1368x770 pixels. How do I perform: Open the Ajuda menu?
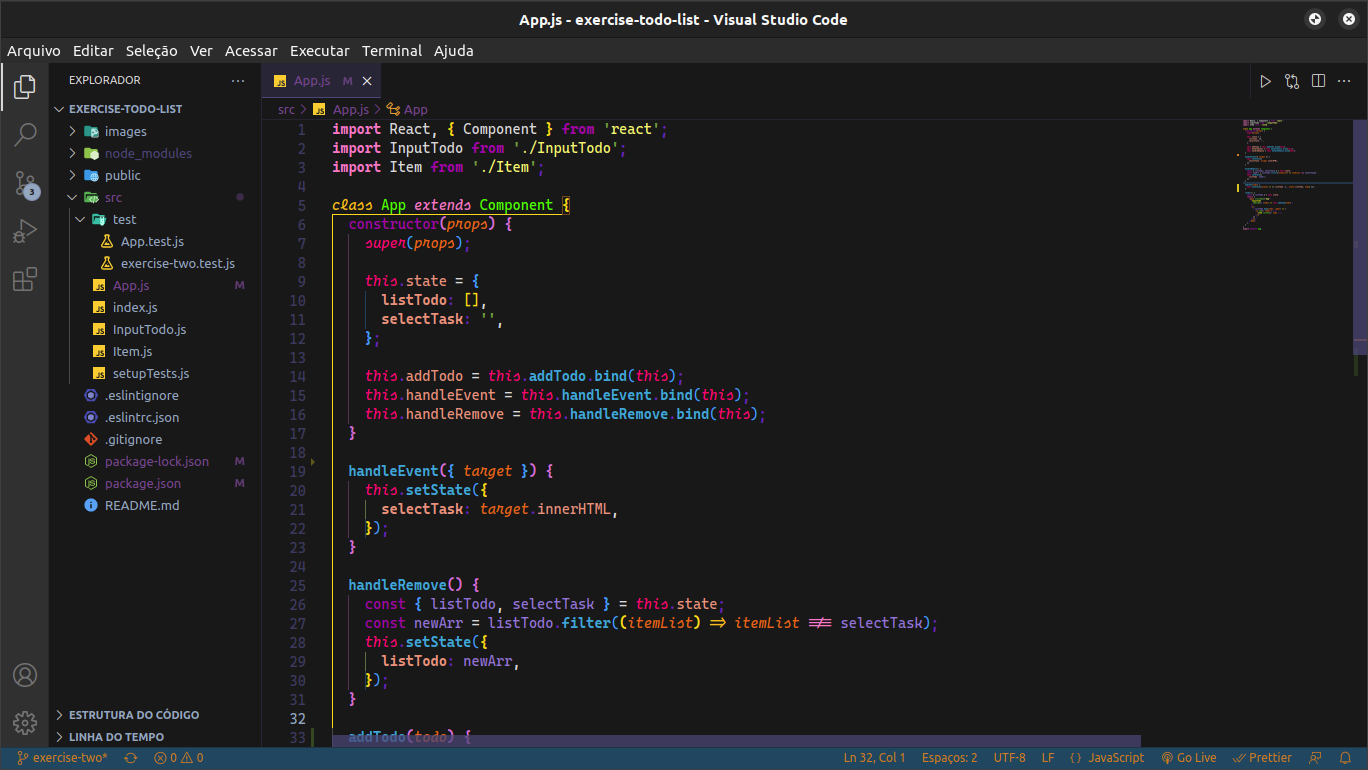tap(454, 50)
